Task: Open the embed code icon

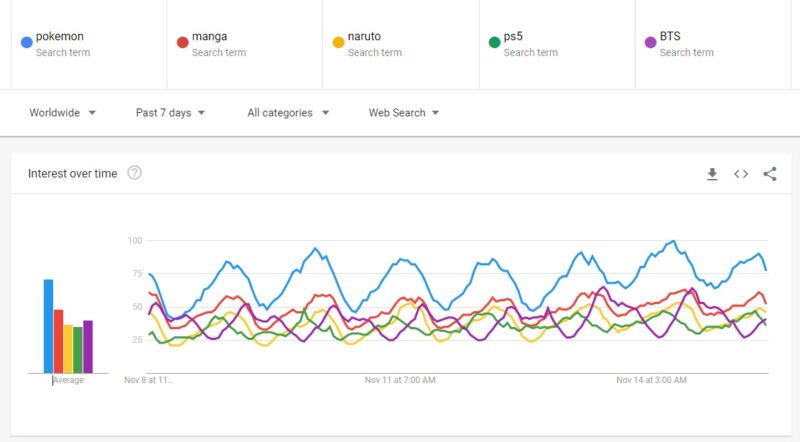Action: point(741,174)
